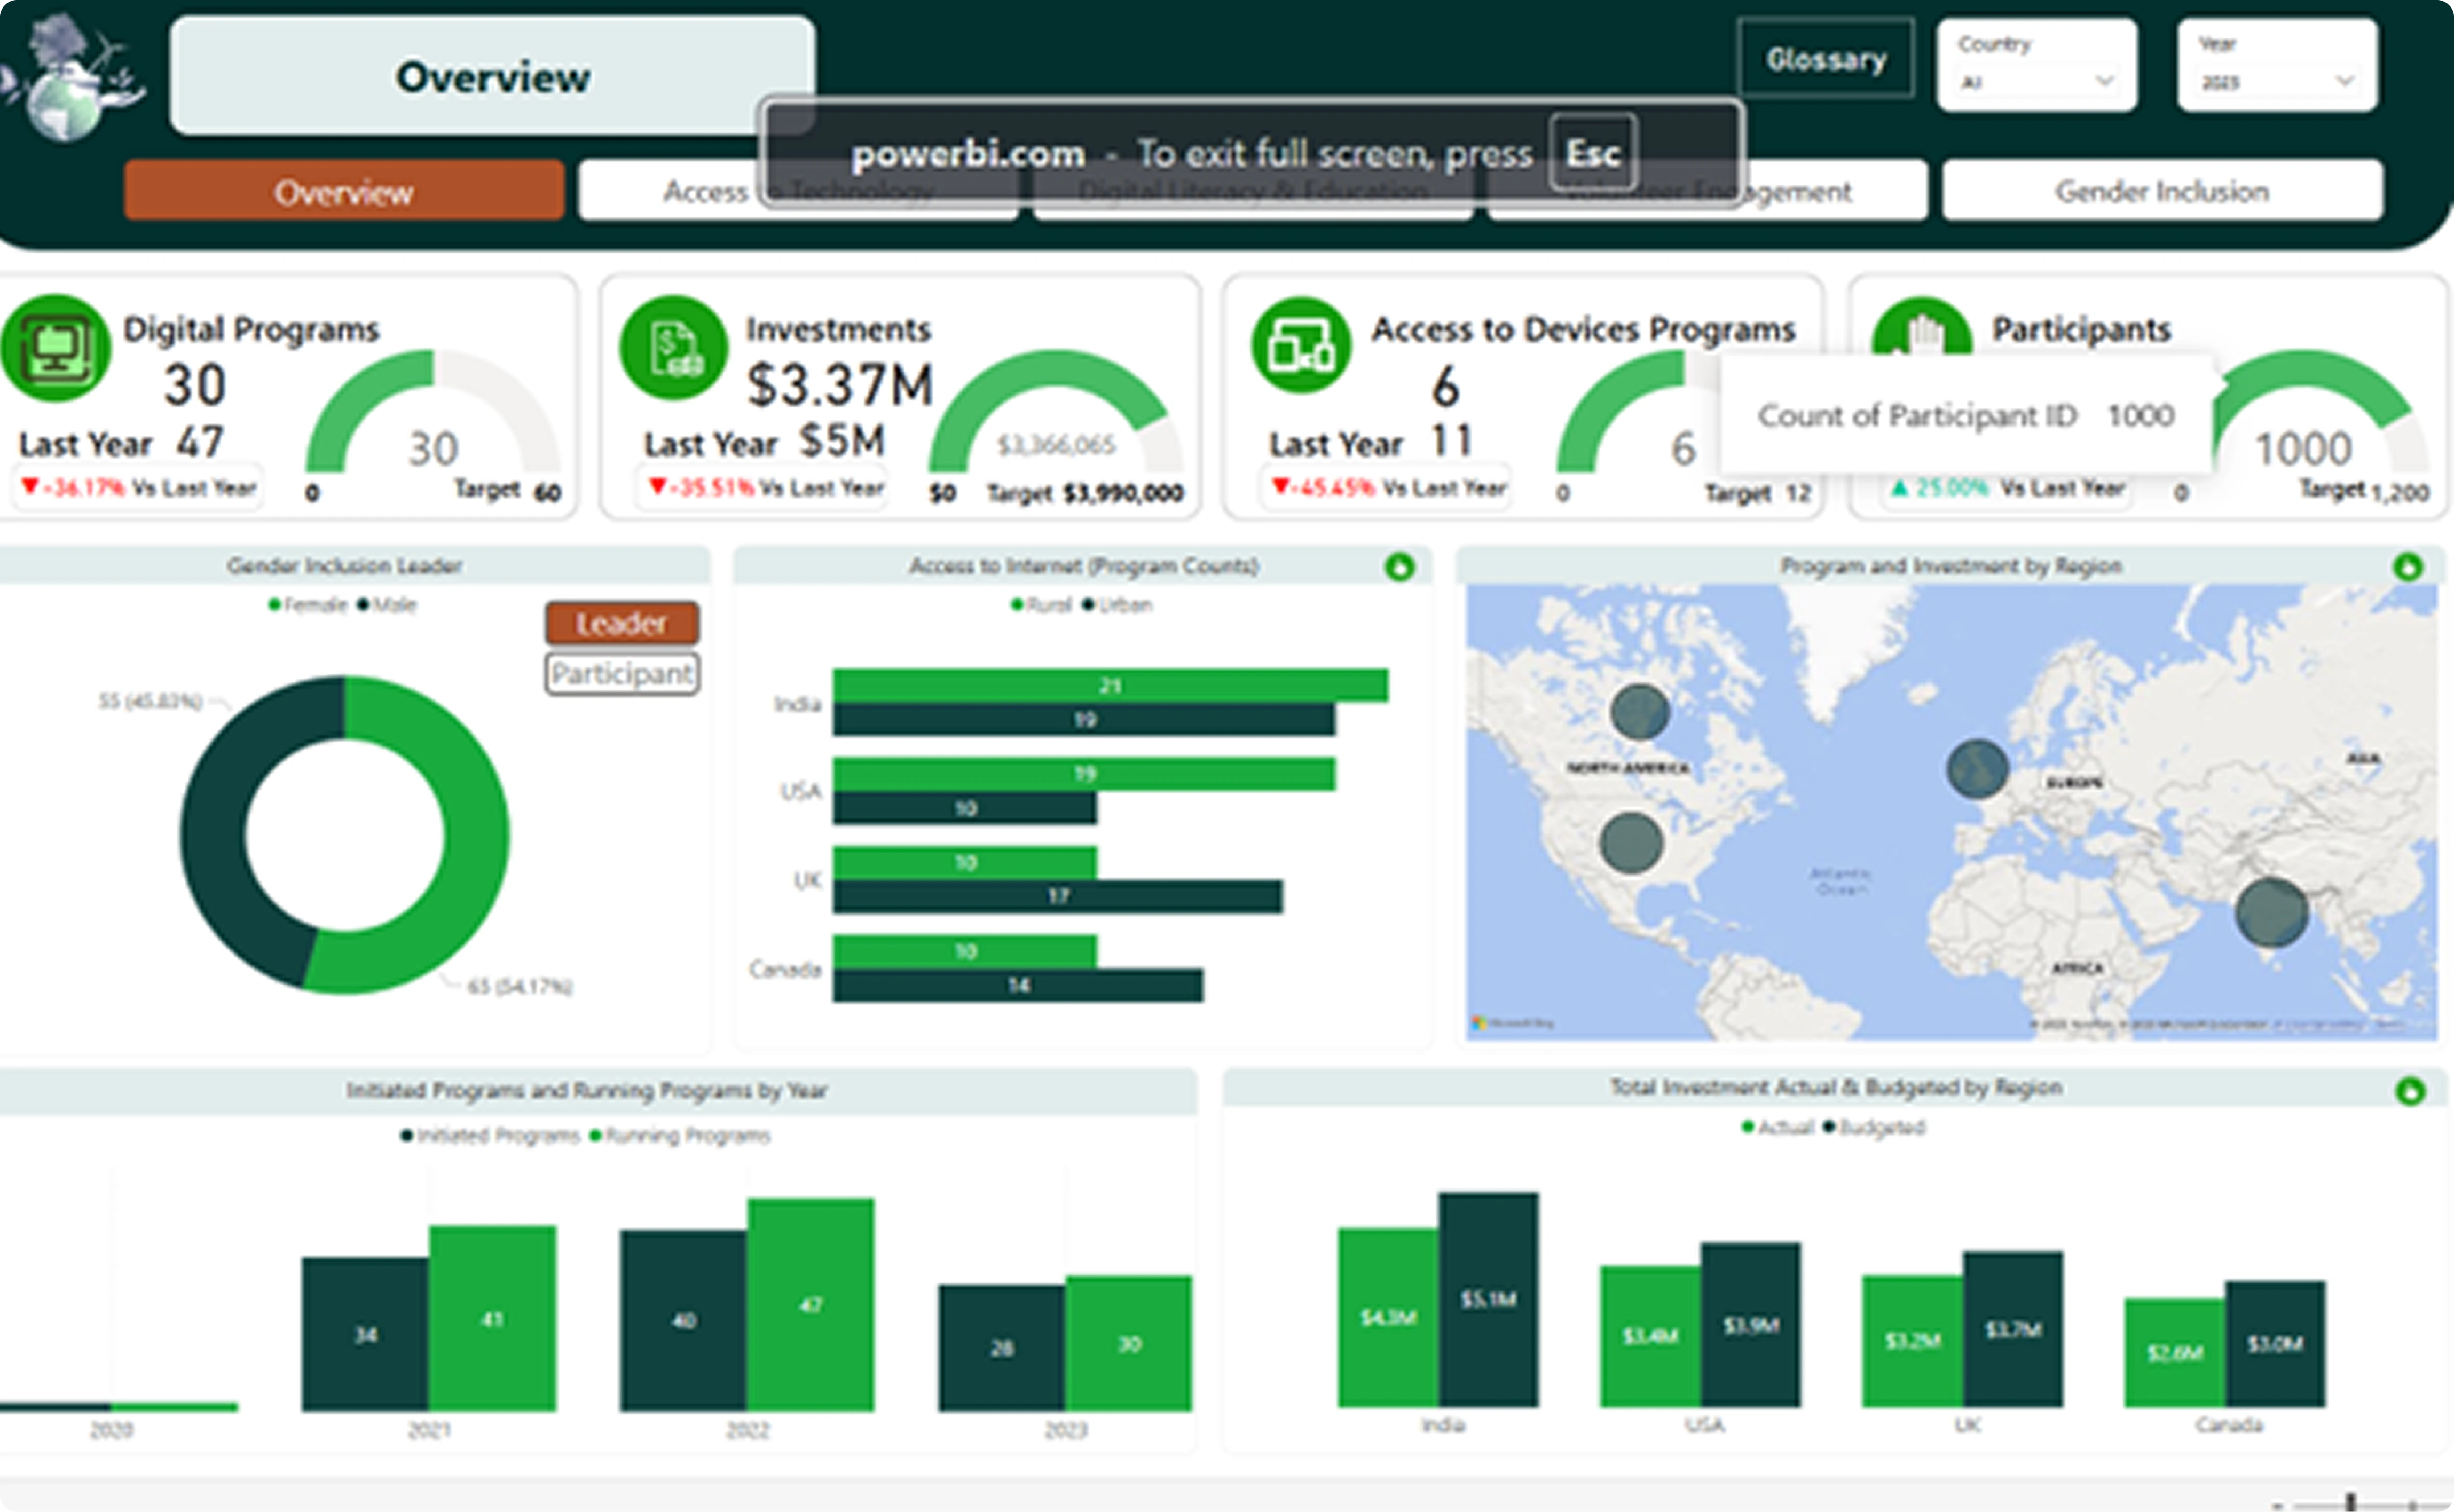Click green circle icon on Region map panel
2454x1512 pixels.
coord(2408,568)
